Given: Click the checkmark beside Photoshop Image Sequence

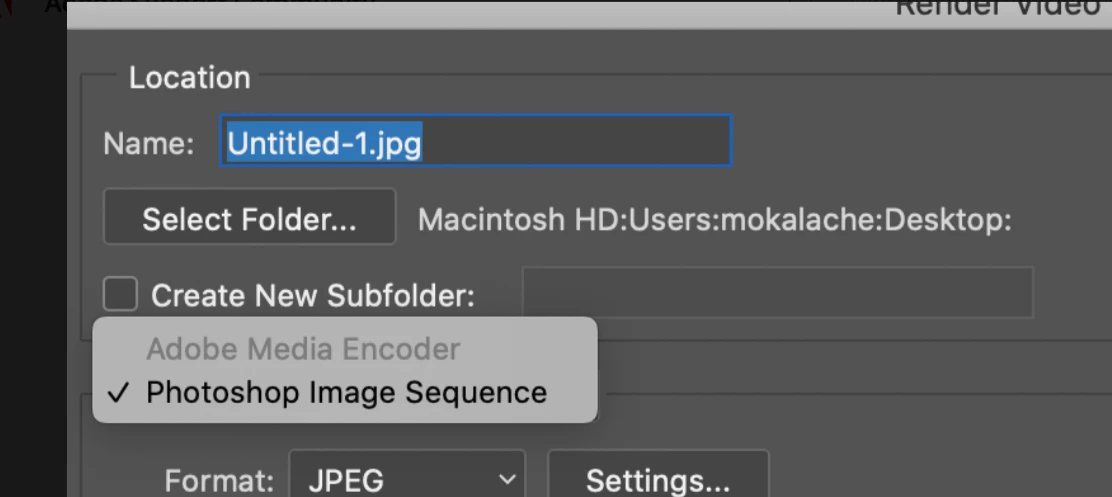Looking at the screenshot, I should coord(117,393).
